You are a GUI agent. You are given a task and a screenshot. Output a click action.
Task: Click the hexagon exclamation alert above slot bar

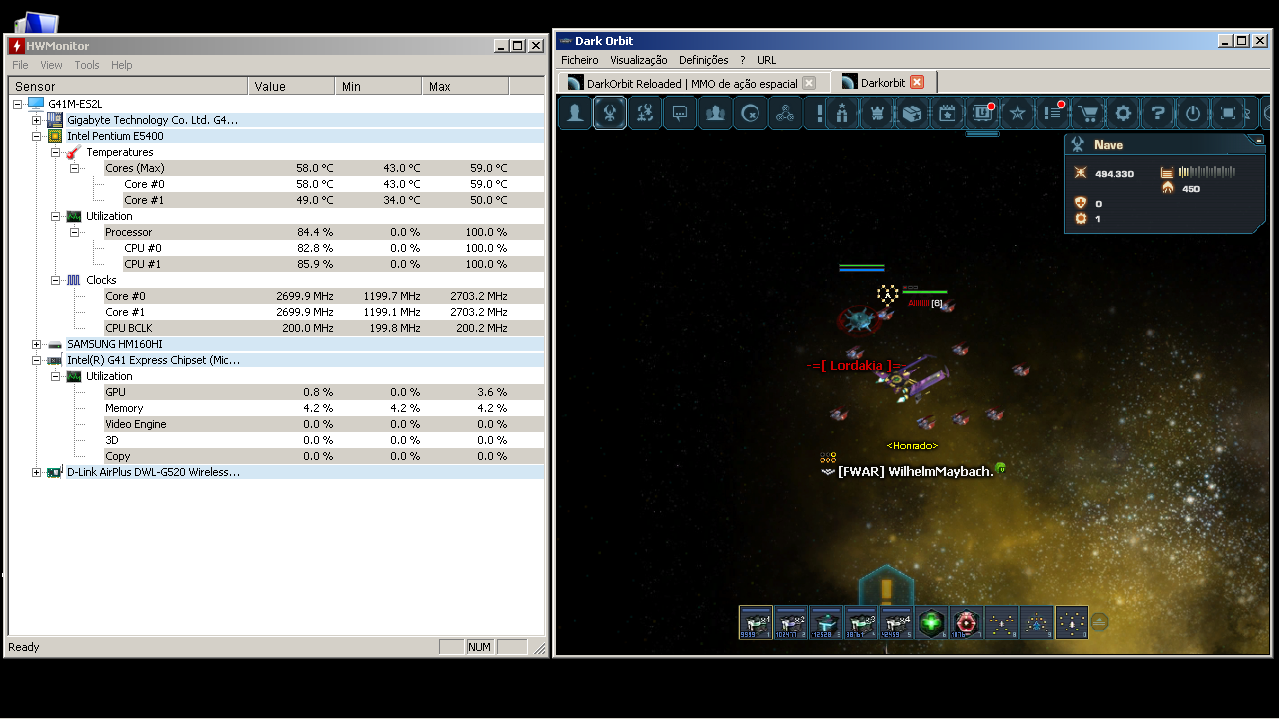886,586
